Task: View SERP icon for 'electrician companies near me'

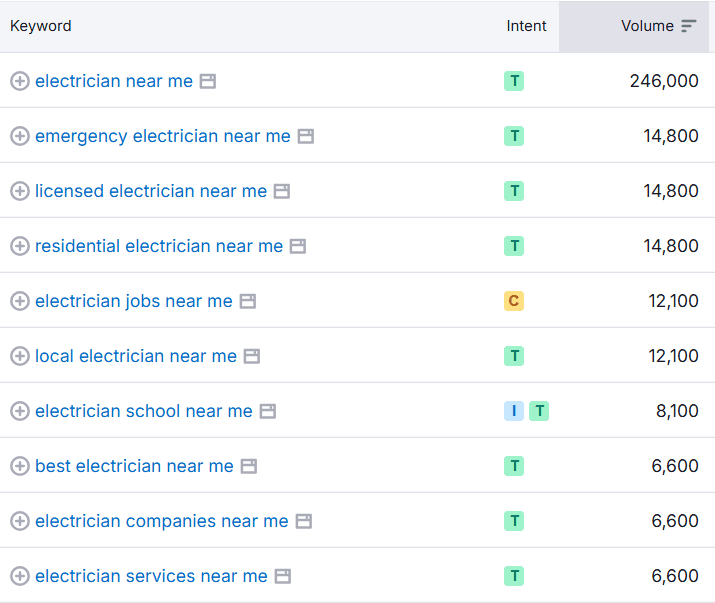Action: pos(304,521)
